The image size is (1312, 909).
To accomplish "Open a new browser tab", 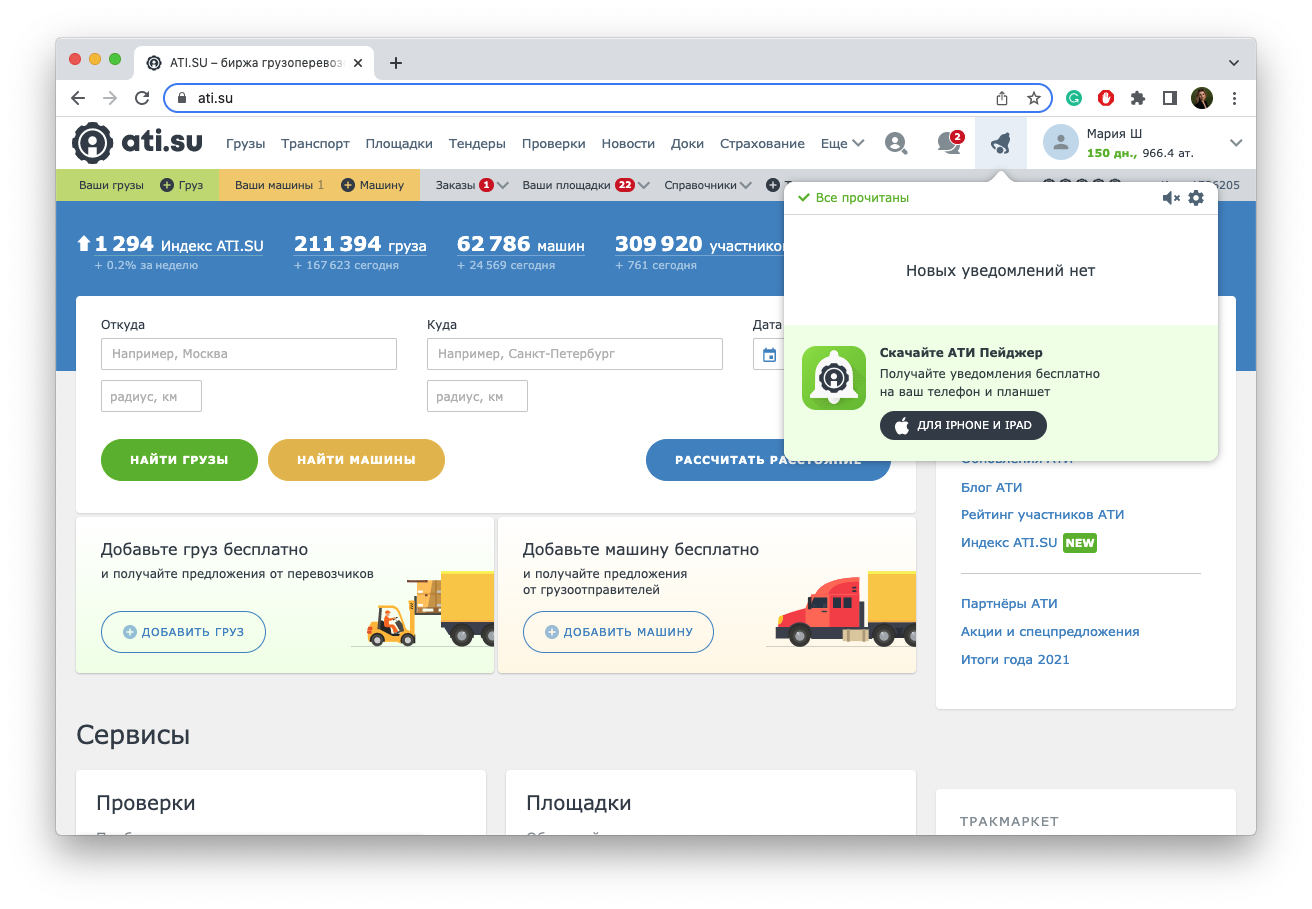I will coord(396,63).
